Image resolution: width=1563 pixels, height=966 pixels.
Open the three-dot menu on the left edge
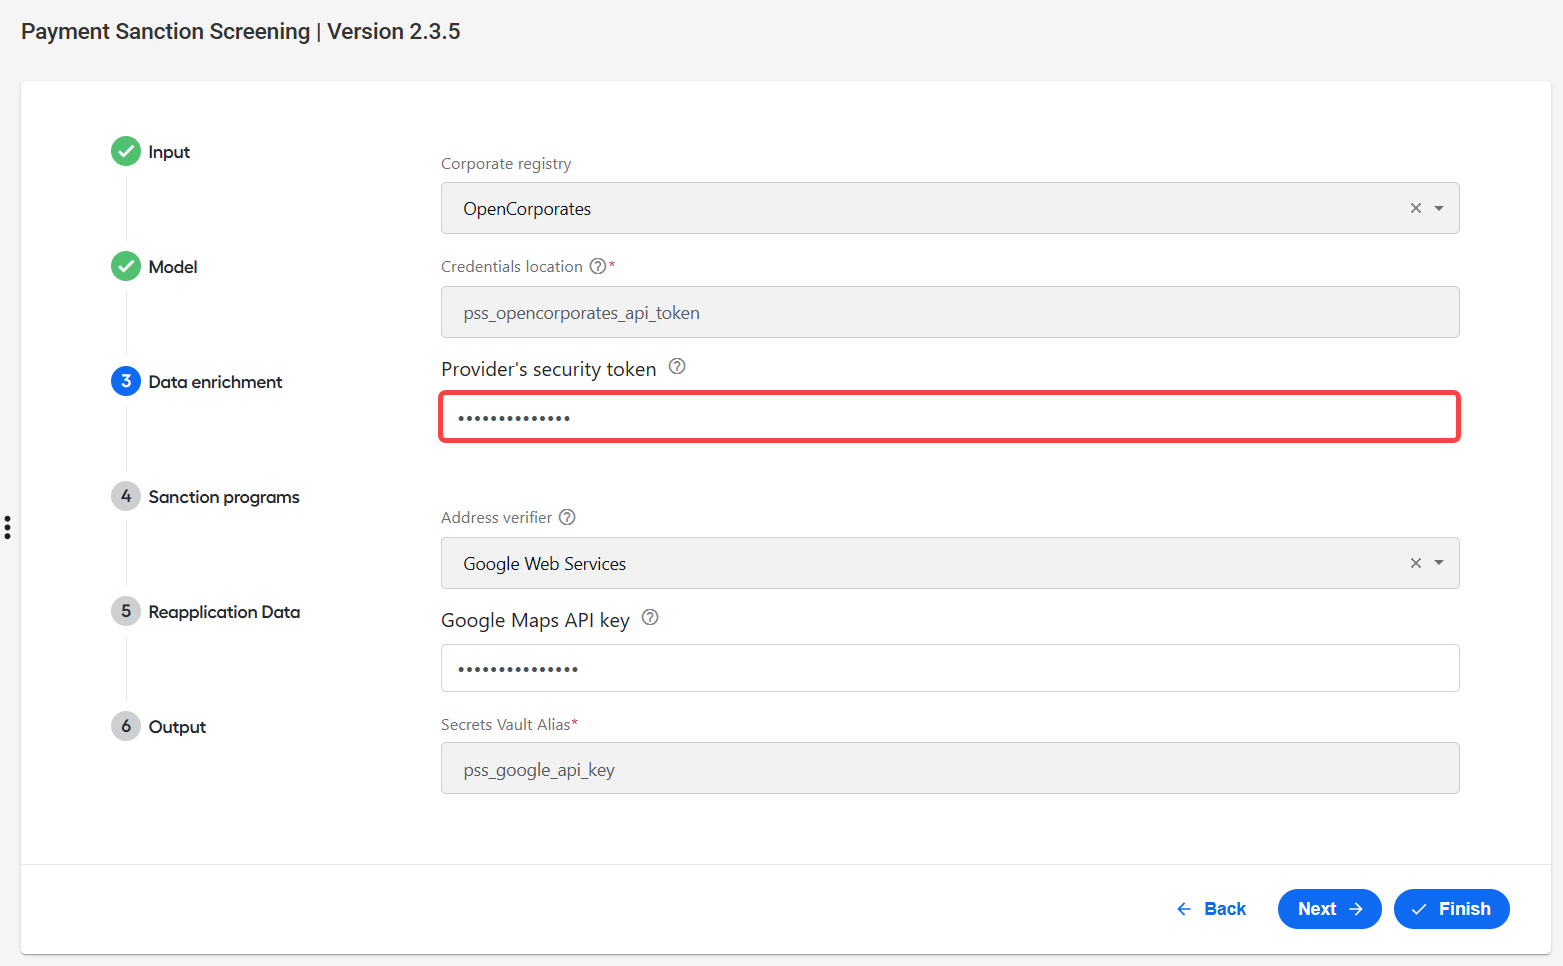(x=7, y=527)
